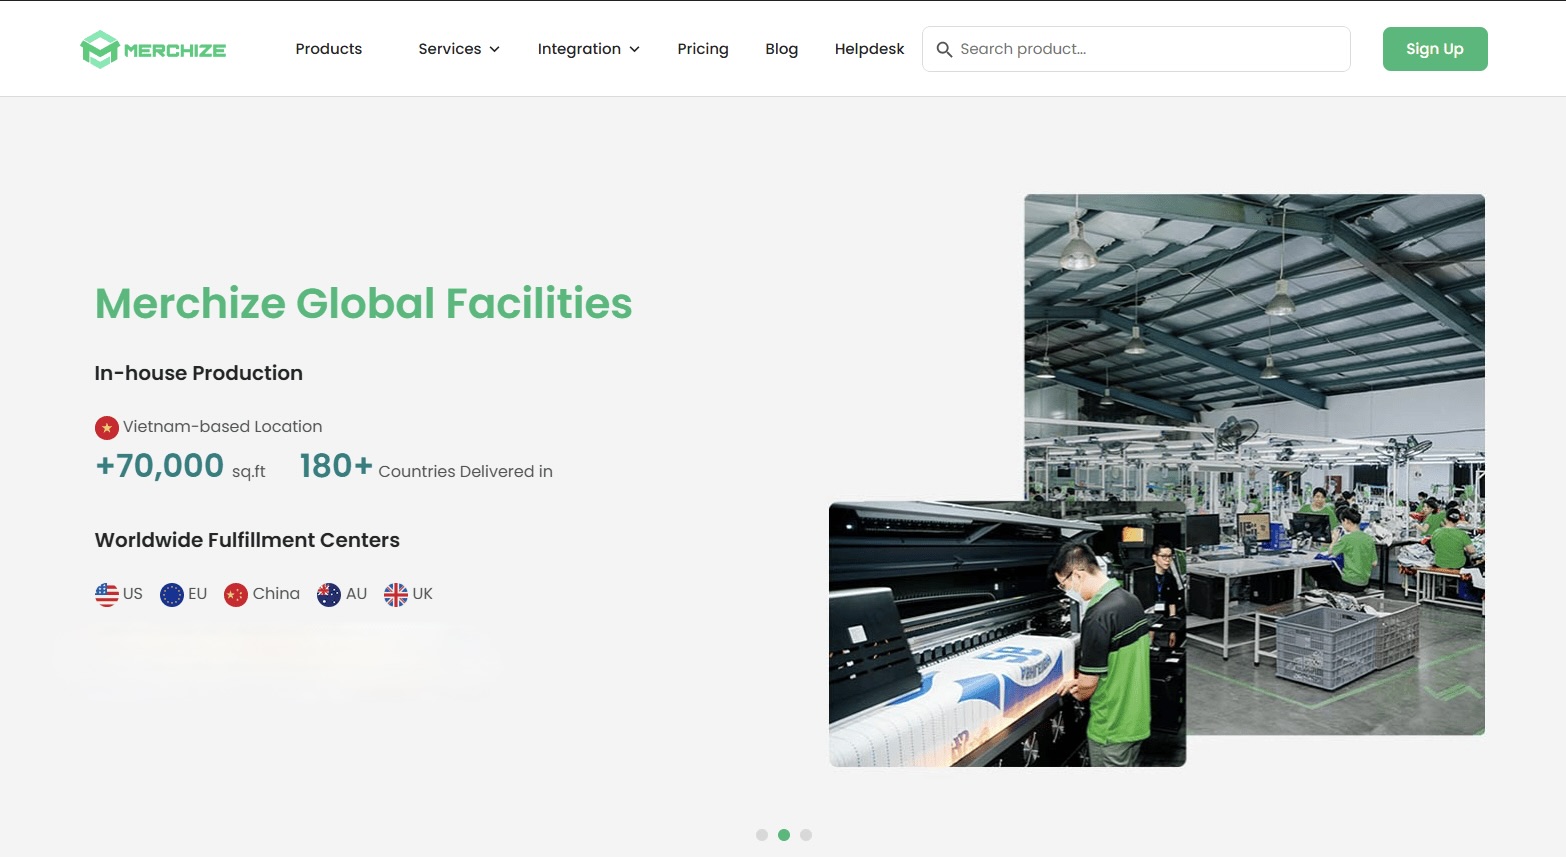Switch to the third carousel slide dot
The image size is (1566, 857).
[806, 835]
